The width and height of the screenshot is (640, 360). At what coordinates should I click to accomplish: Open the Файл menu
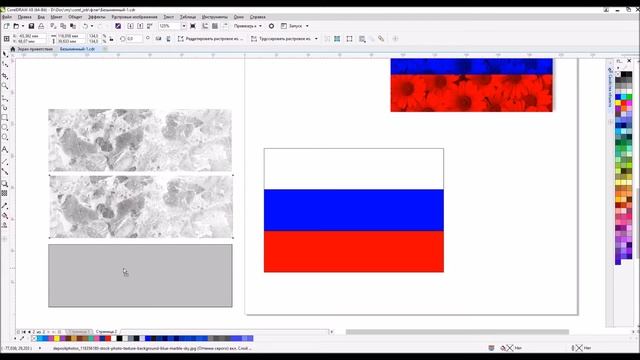point(7,17)
